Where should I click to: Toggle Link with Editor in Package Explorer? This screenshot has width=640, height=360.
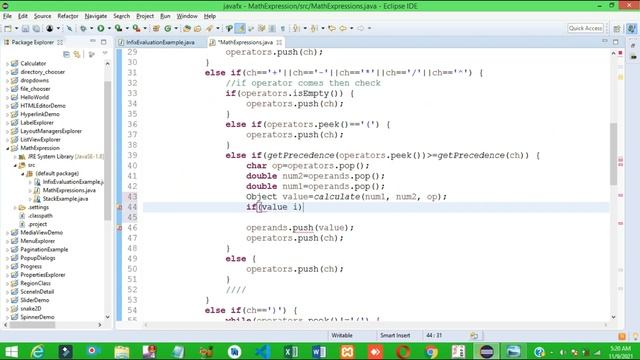77,54
